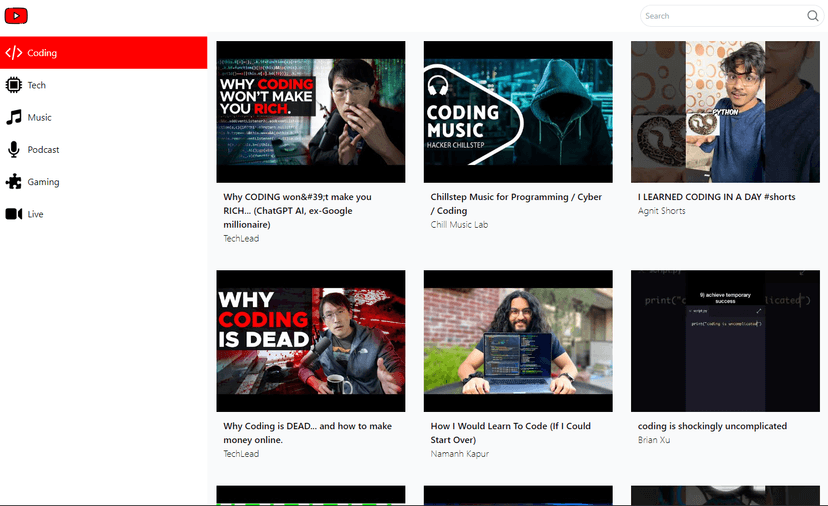The image size is (828, 506).
Task: Open the Coding Music Hacker Chillstep thumbnail
Action: 518,112
